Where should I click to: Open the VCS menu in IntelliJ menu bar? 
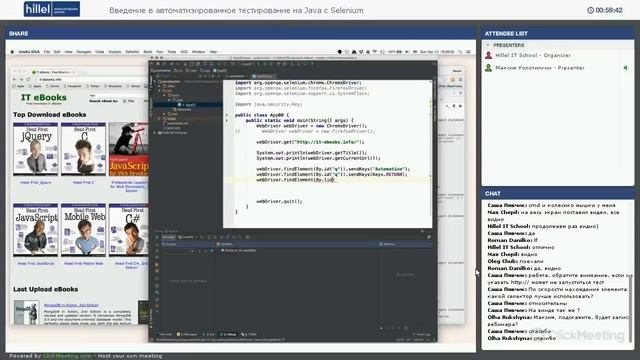point(184,52)
